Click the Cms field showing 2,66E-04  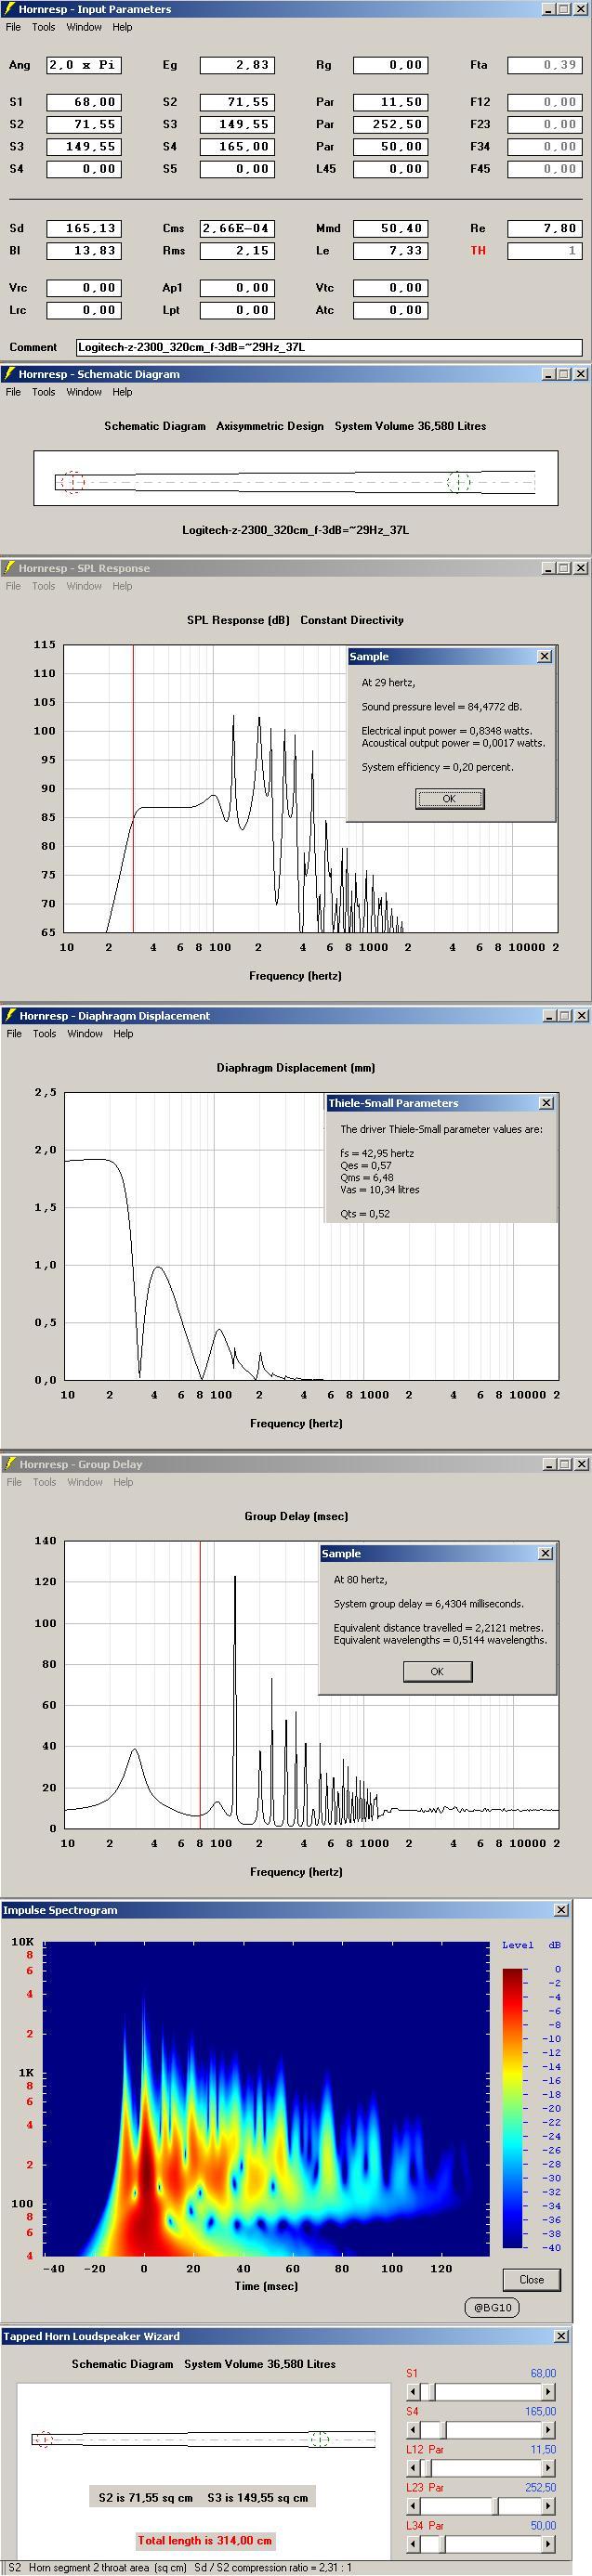237,228
